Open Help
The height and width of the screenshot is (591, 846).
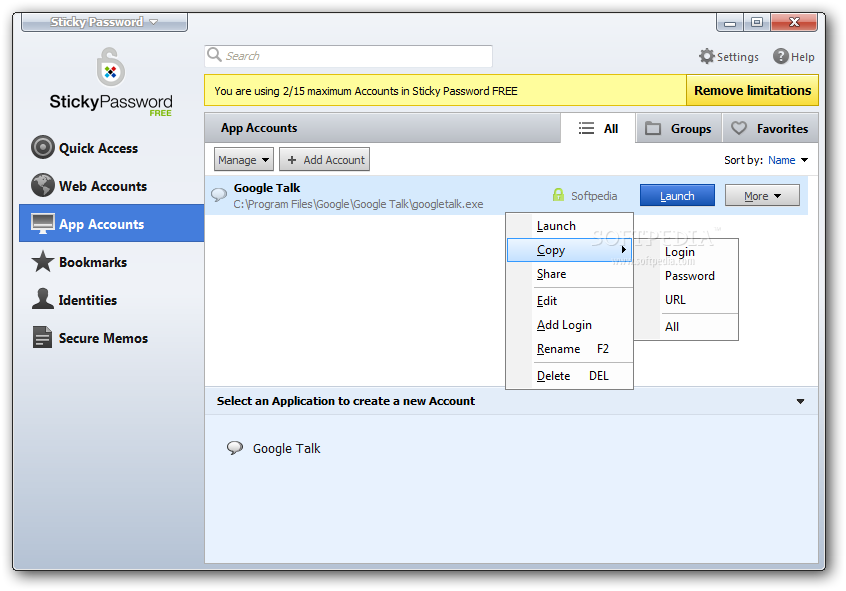pos(794,57)
